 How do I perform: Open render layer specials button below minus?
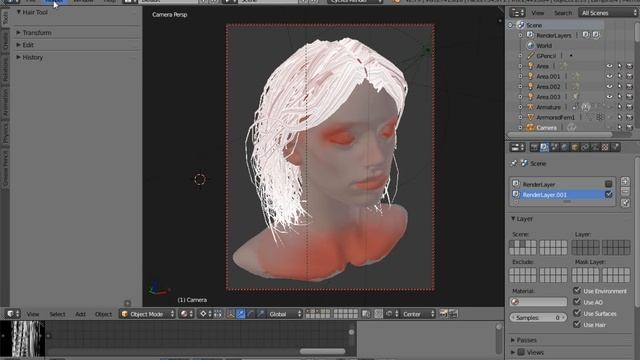tap(625, 203)
